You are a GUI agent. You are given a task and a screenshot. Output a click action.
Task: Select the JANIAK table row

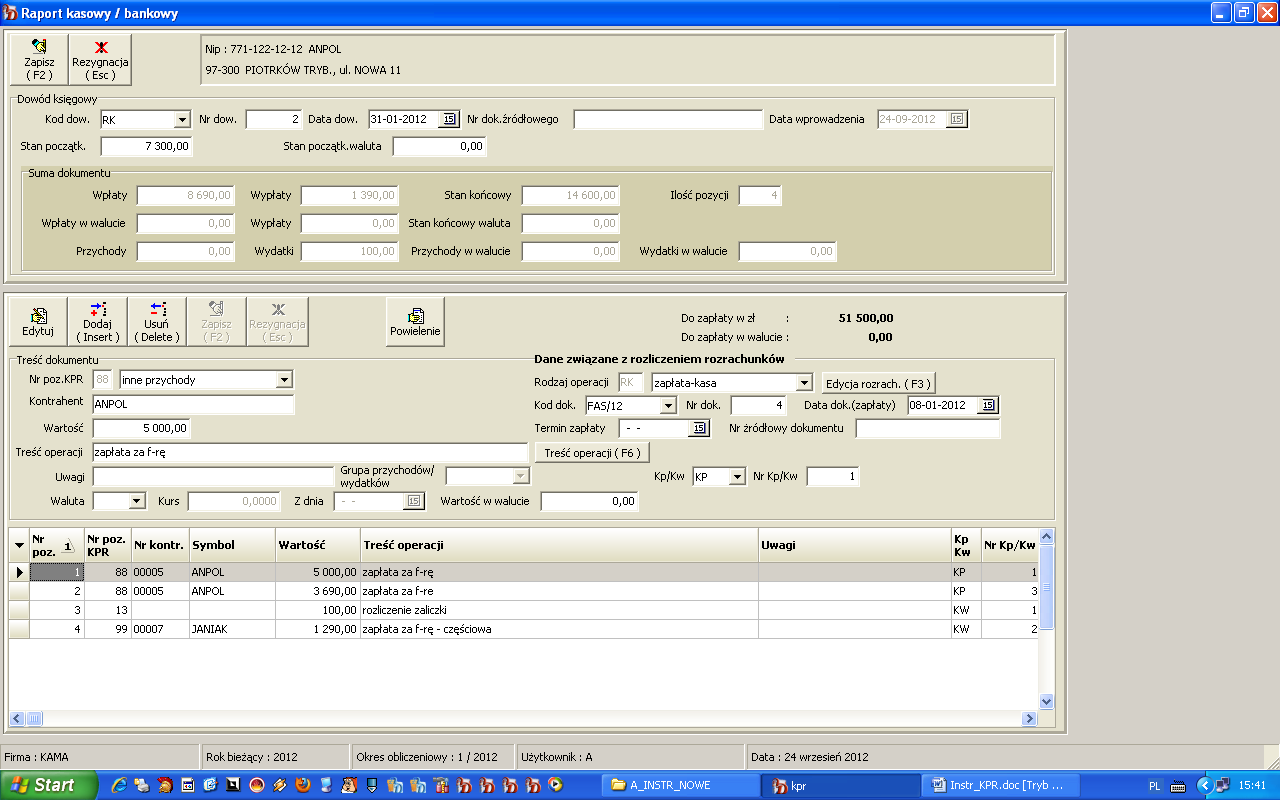tap(524, 629)
